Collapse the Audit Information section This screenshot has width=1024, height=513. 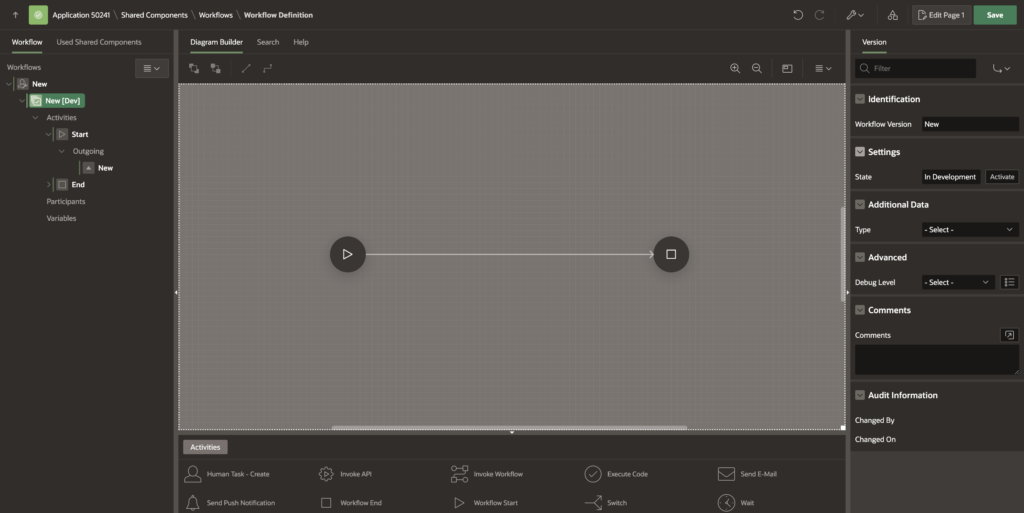click(860, 395)
